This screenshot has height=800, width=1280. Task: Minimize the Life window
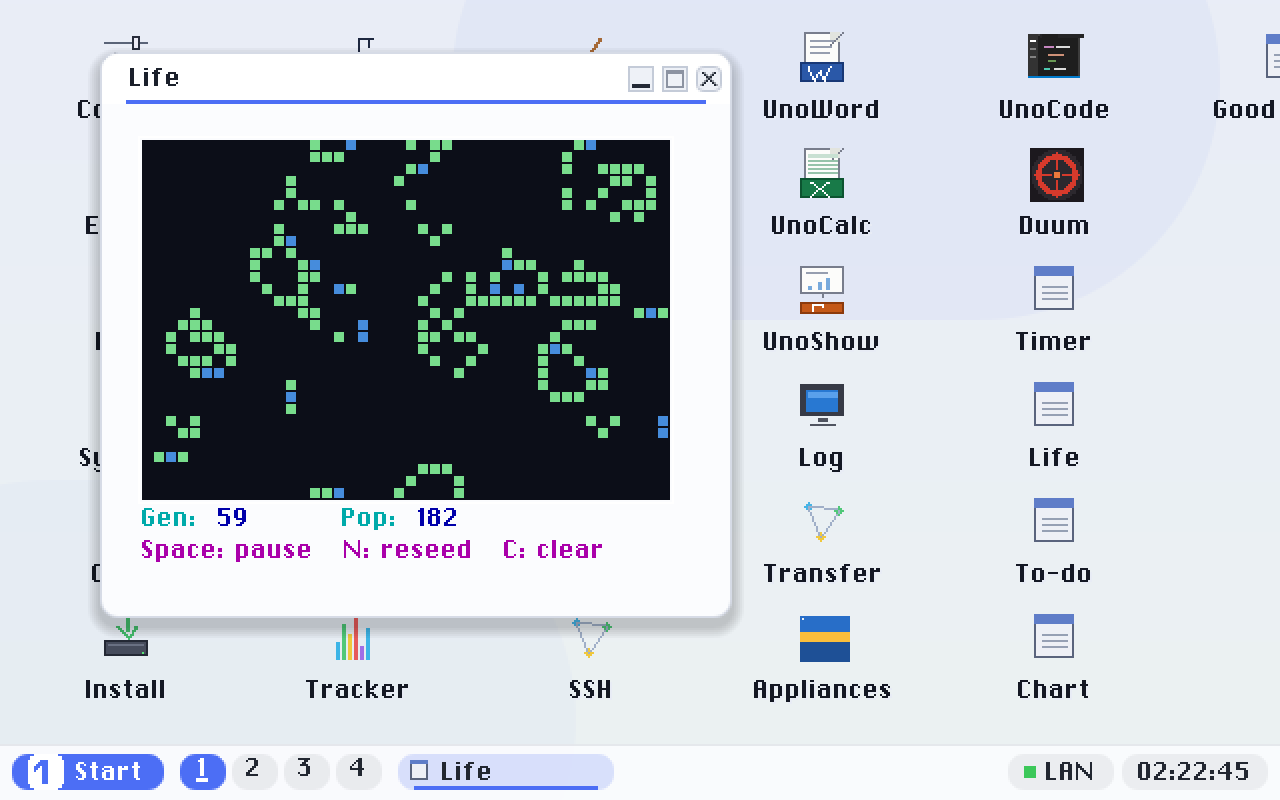point(641,79)
